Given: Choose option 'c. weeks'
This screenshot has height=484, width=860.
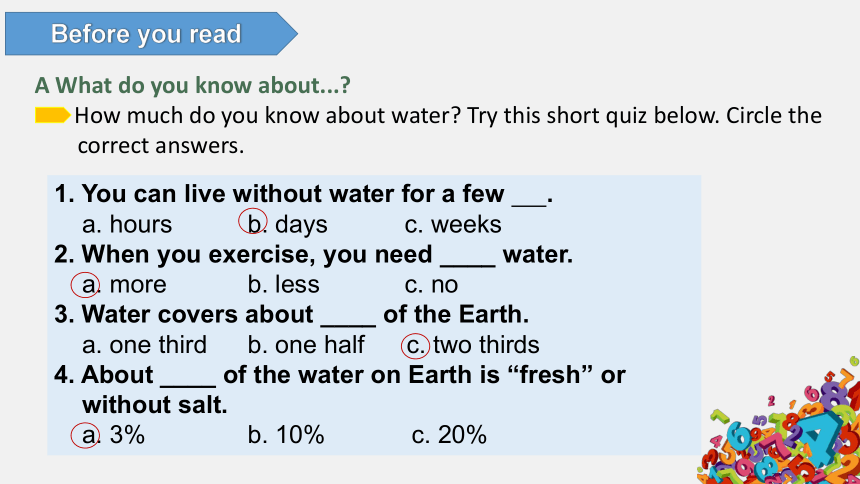Looking at the screenshot, I should point(453,224).
